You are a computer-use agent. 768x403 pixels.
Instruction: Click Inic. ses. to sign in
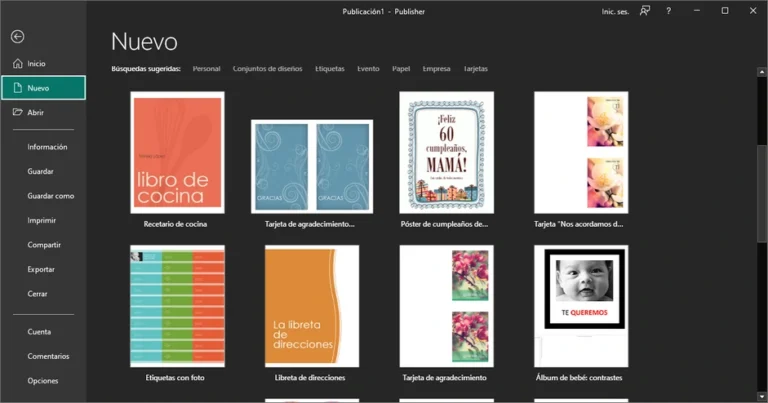click(x=614, y=11)
